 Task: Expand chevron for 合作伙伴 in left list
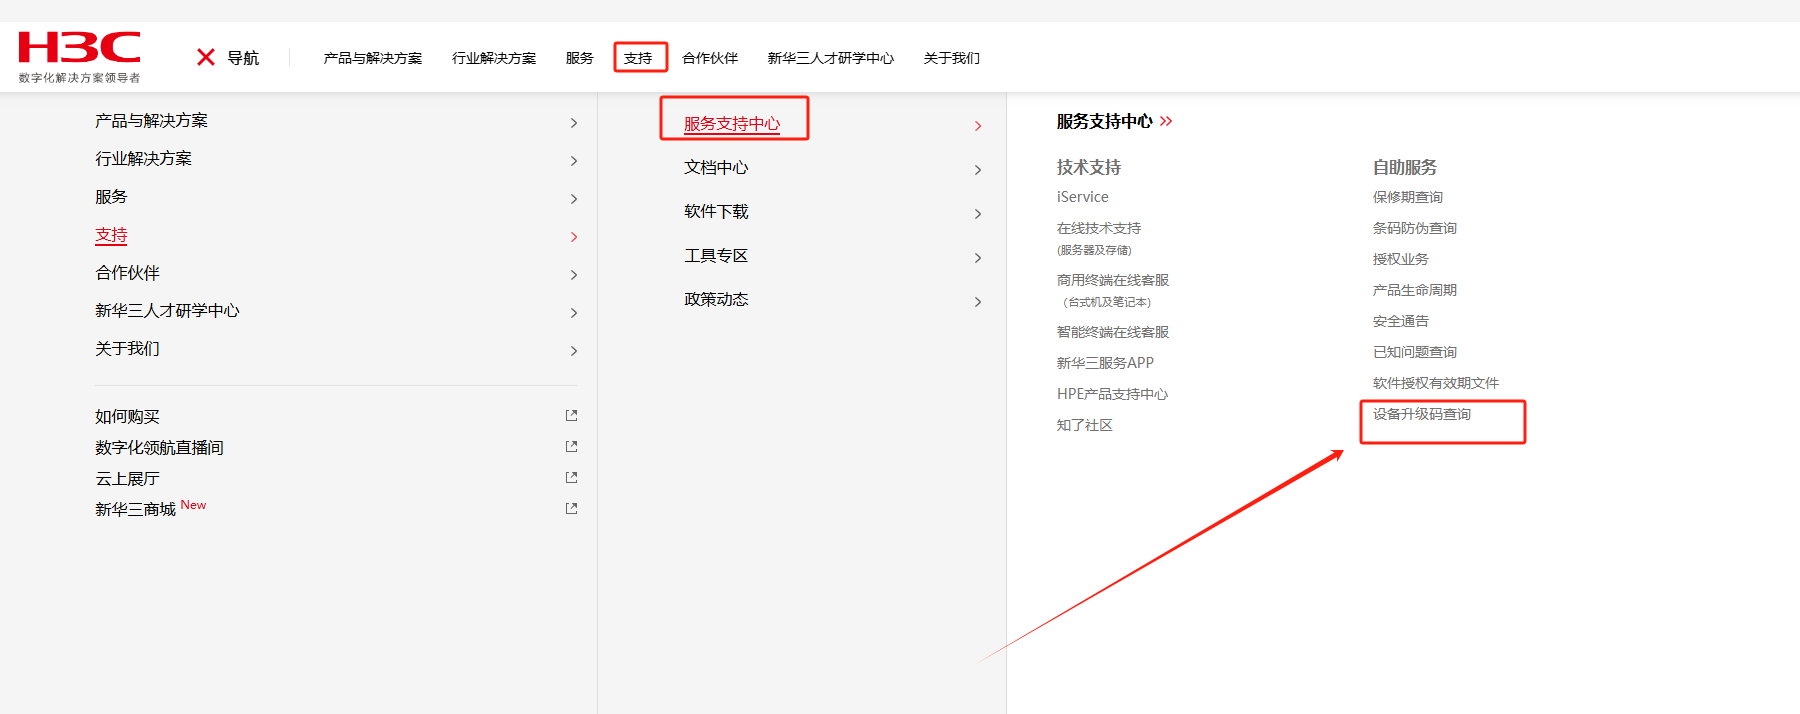[x=574, y=275]
